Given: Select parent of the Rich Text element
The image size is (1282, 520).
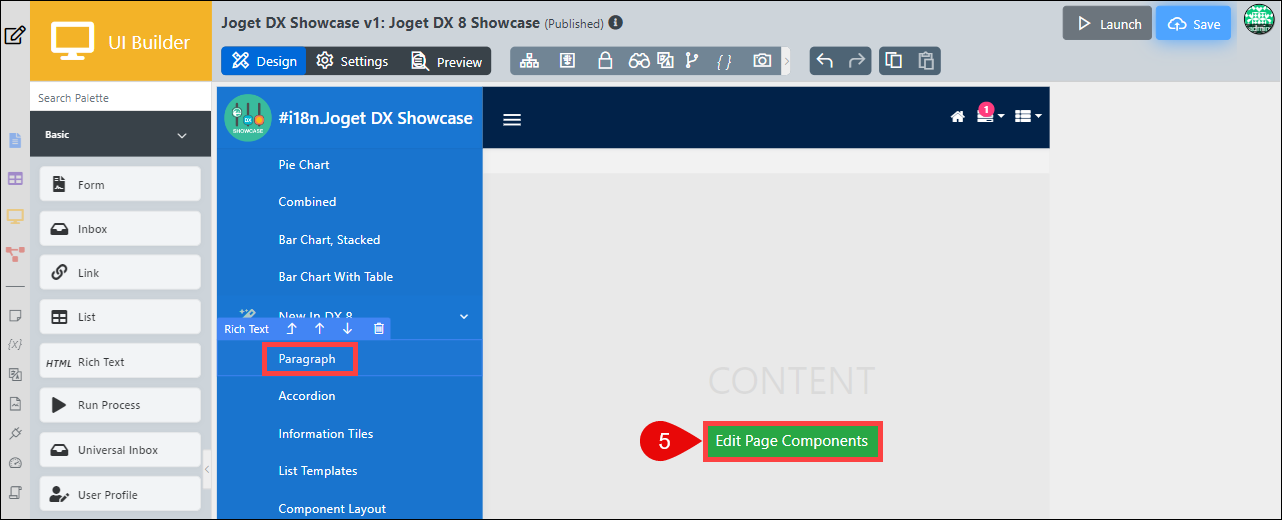Looking at the screenshot, I should [292, 329].
